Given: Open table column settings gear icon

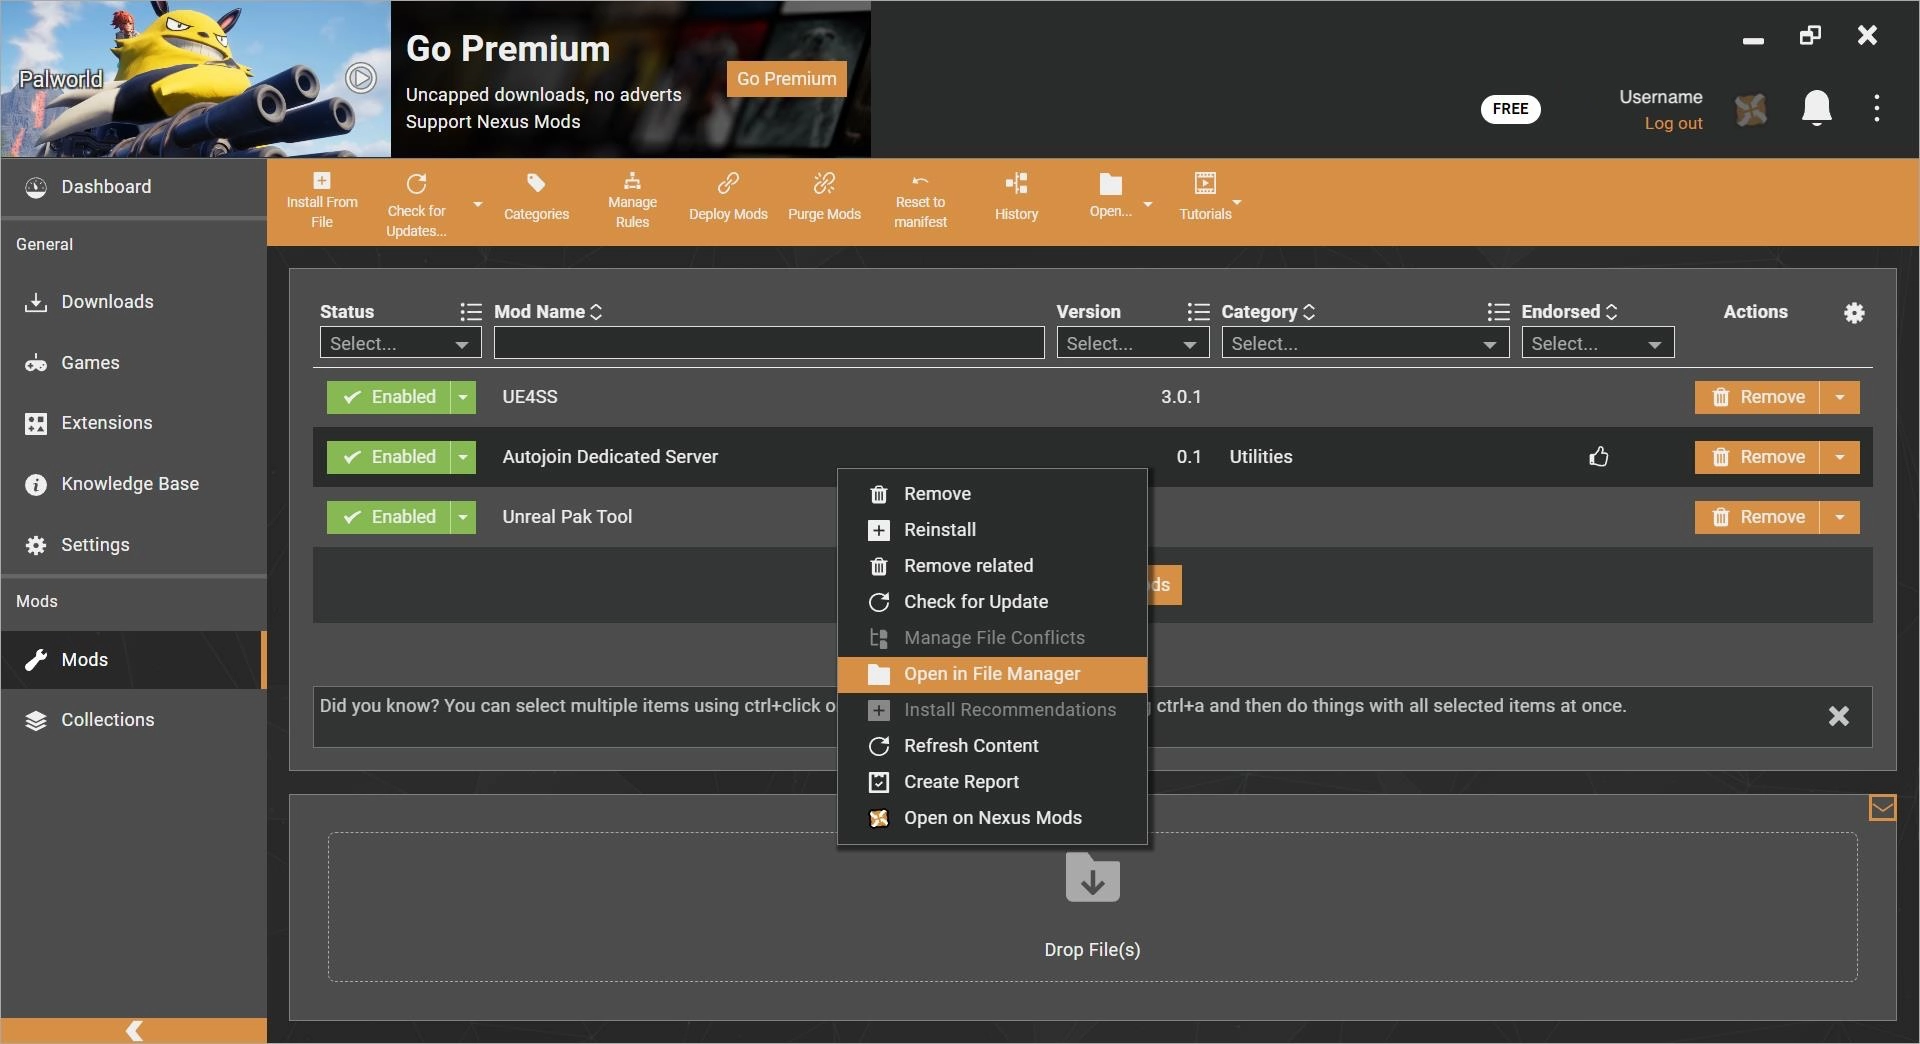Looking at the screenshot, I should pos(1854,313).
